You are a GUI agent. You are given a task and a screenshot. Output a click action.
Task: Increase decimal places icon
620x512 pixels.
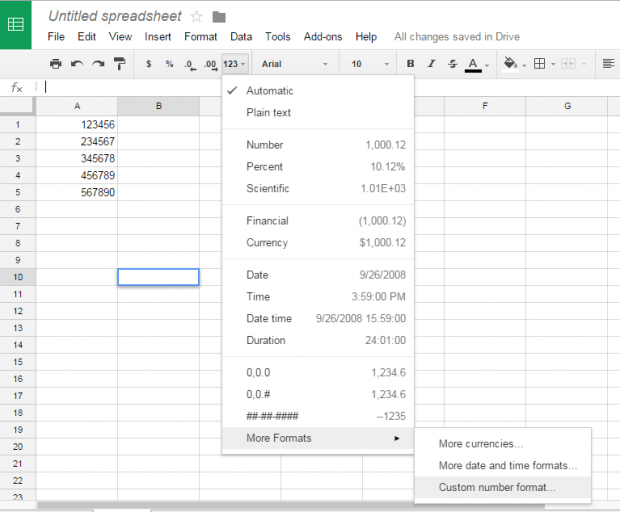[x=211, y=64]
